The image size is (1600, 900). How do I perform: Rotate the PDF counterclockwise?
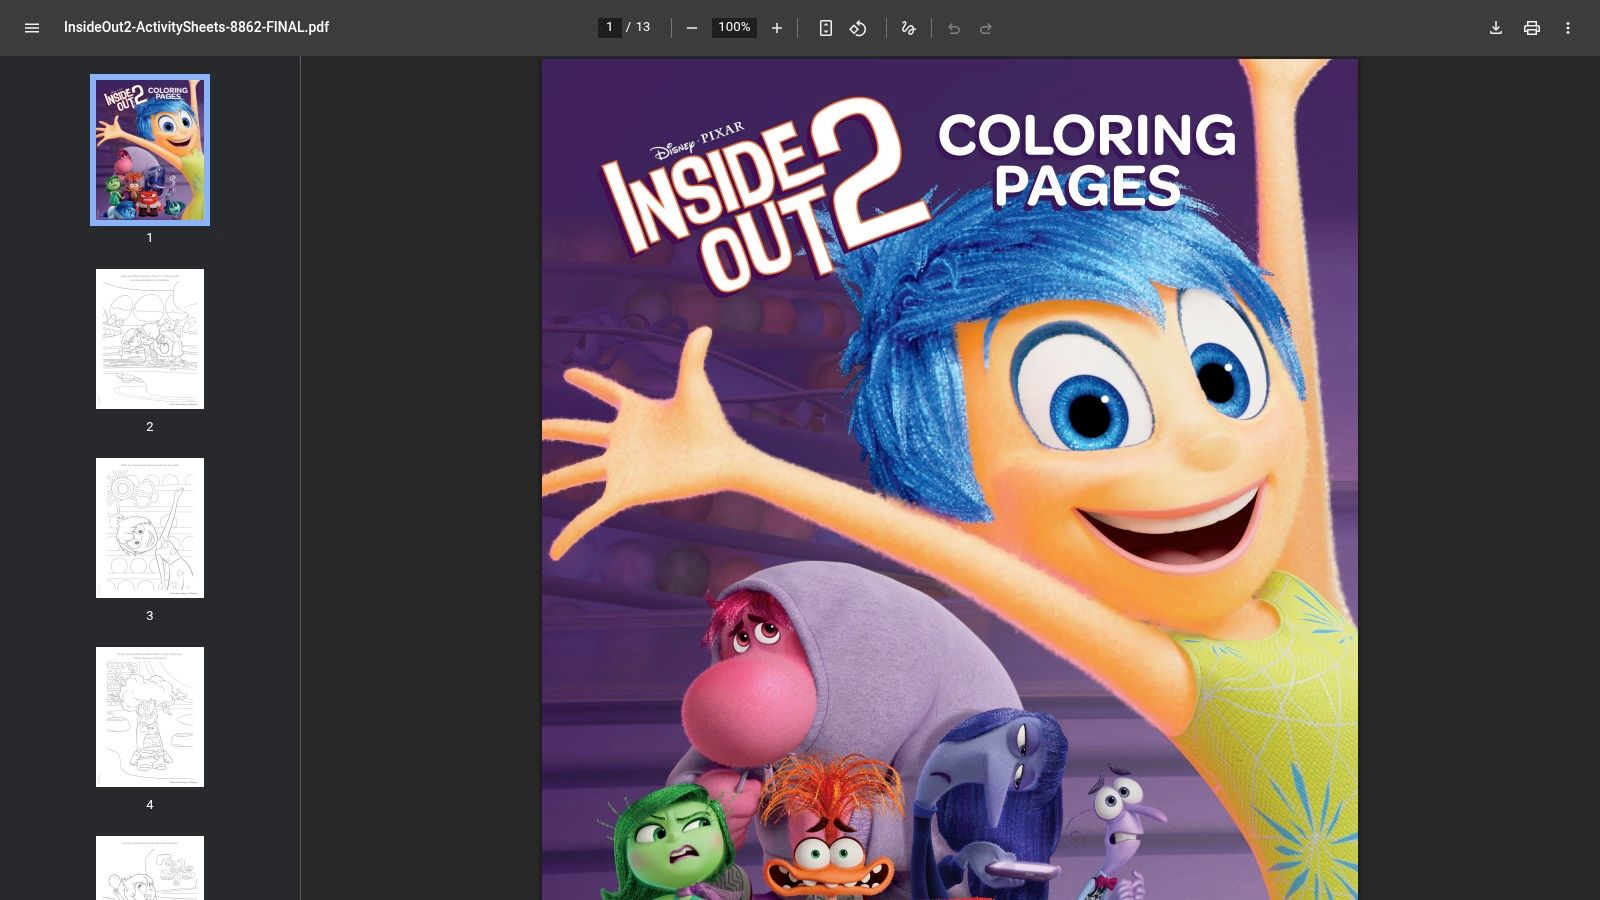(859, 28)
